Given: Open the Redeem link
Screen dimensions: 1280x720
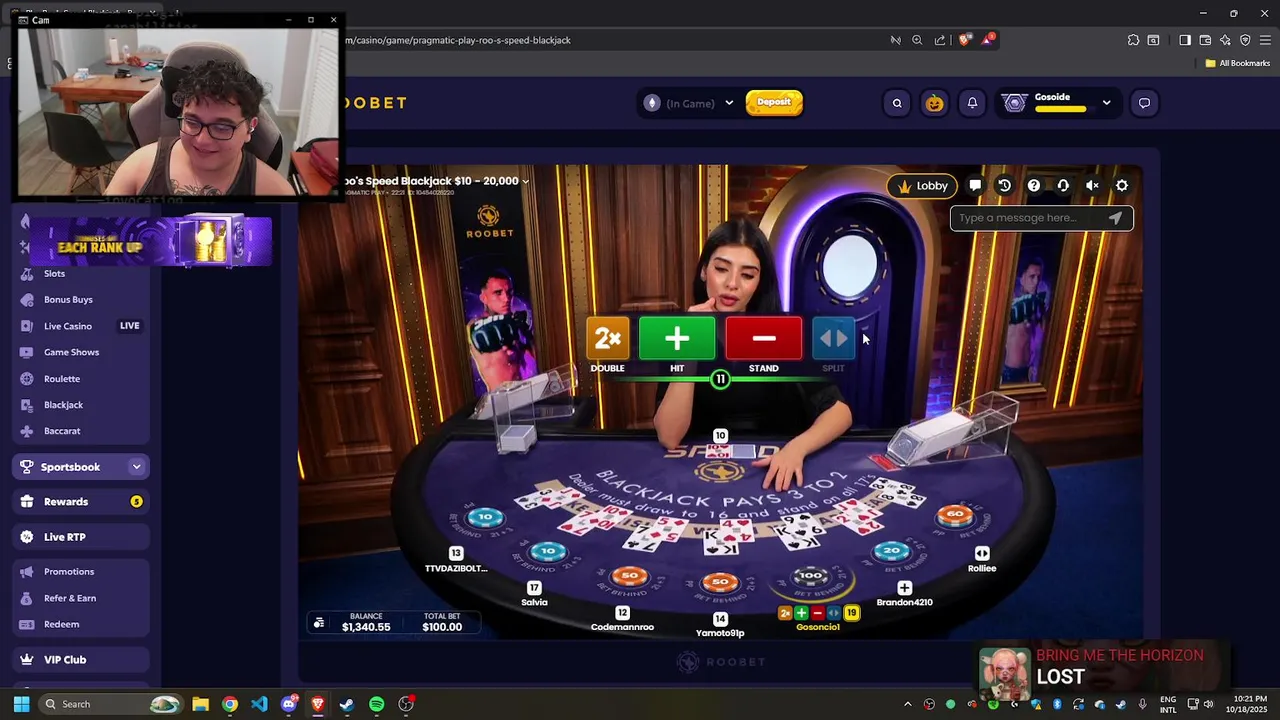Looking at the screenshot, I should click(61, 624).
